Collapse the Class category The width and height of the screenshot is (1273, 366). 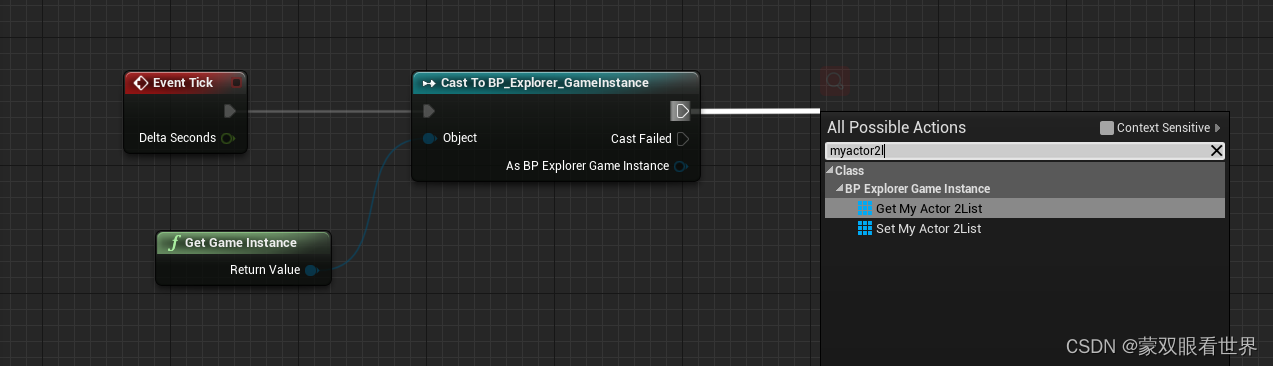(x=830, y=171)
